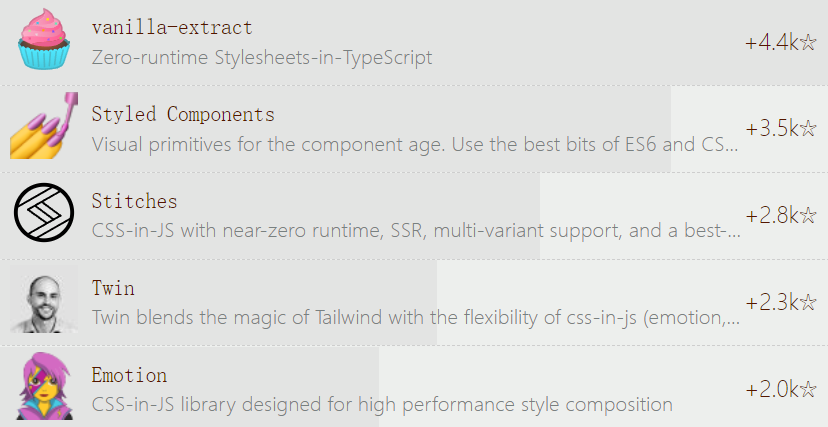This screenshot has height=427, width=828.
Task: Click the 'Visual primitives for the component age' description
Action: click(x=415, y=144)
